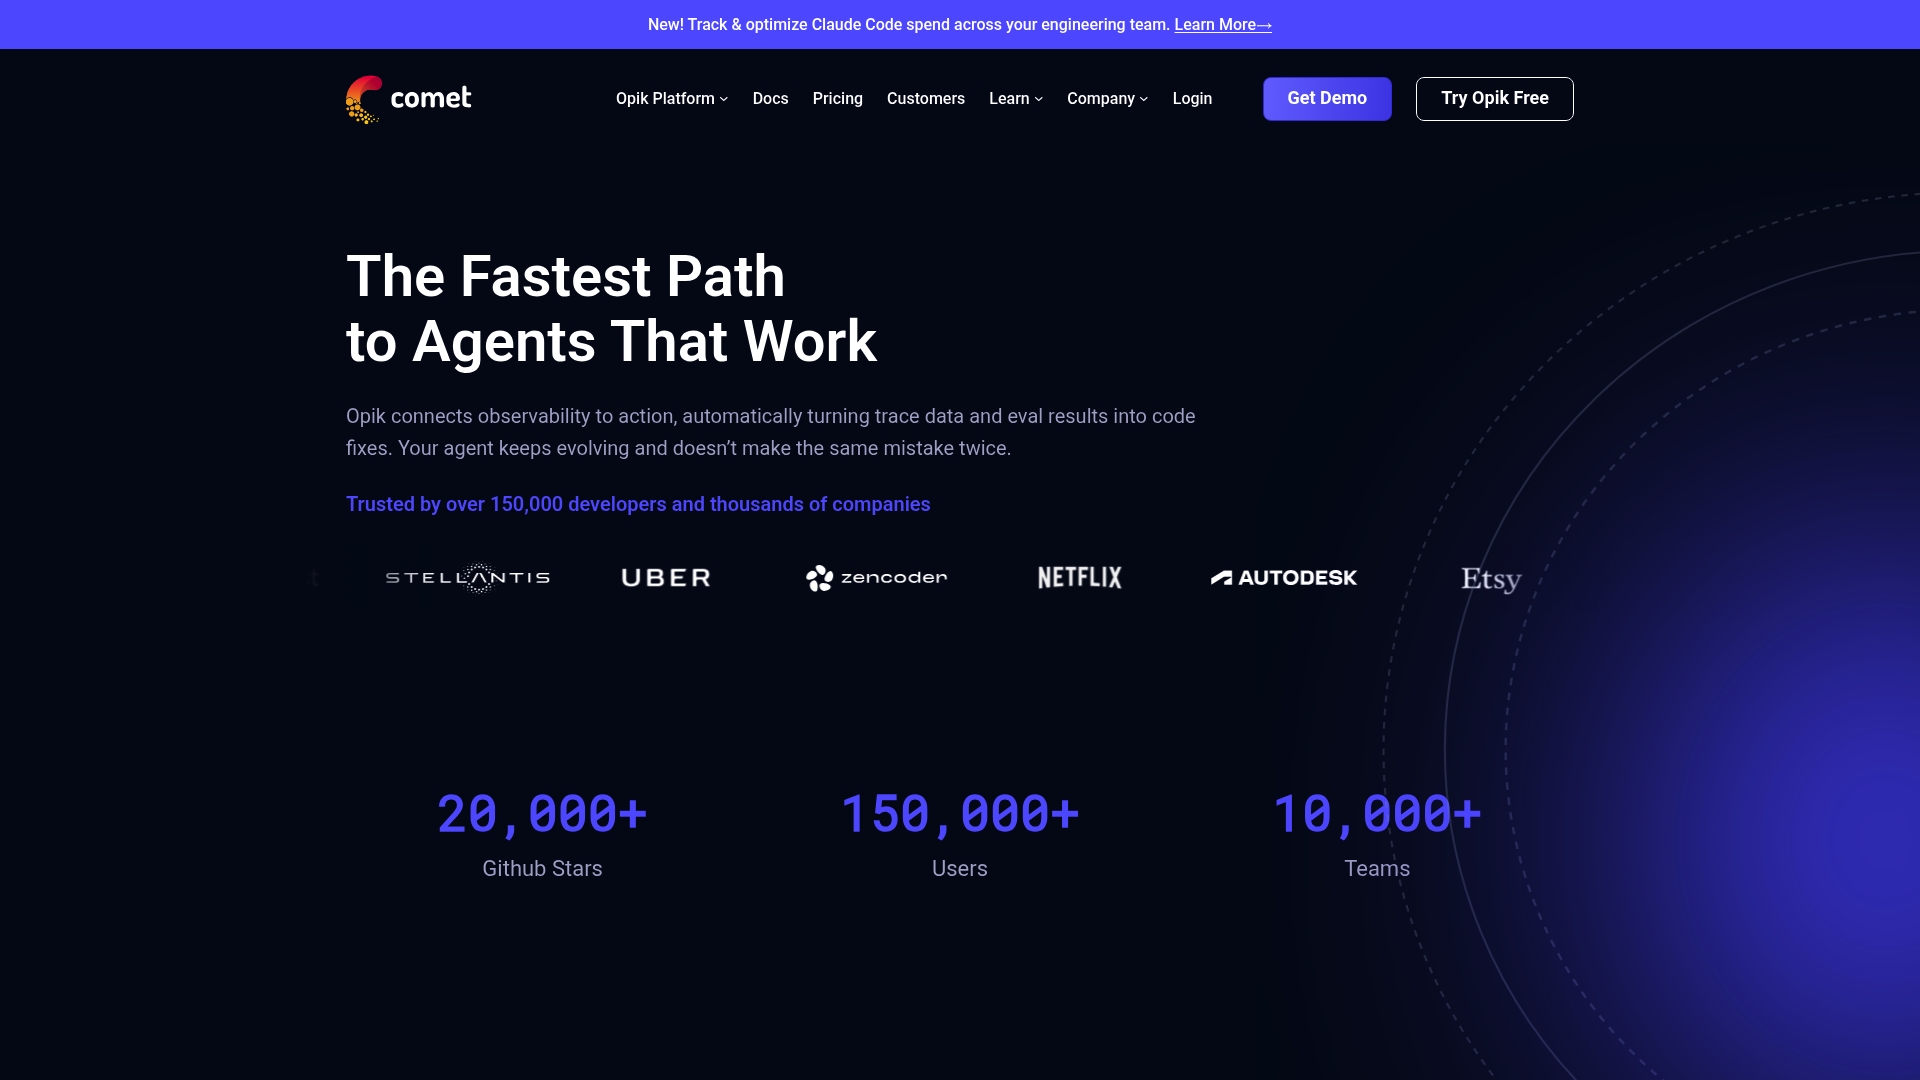Screen dimensions: 1920x1080
Task: Click the 'Github Stars' label
Action: 542,869
